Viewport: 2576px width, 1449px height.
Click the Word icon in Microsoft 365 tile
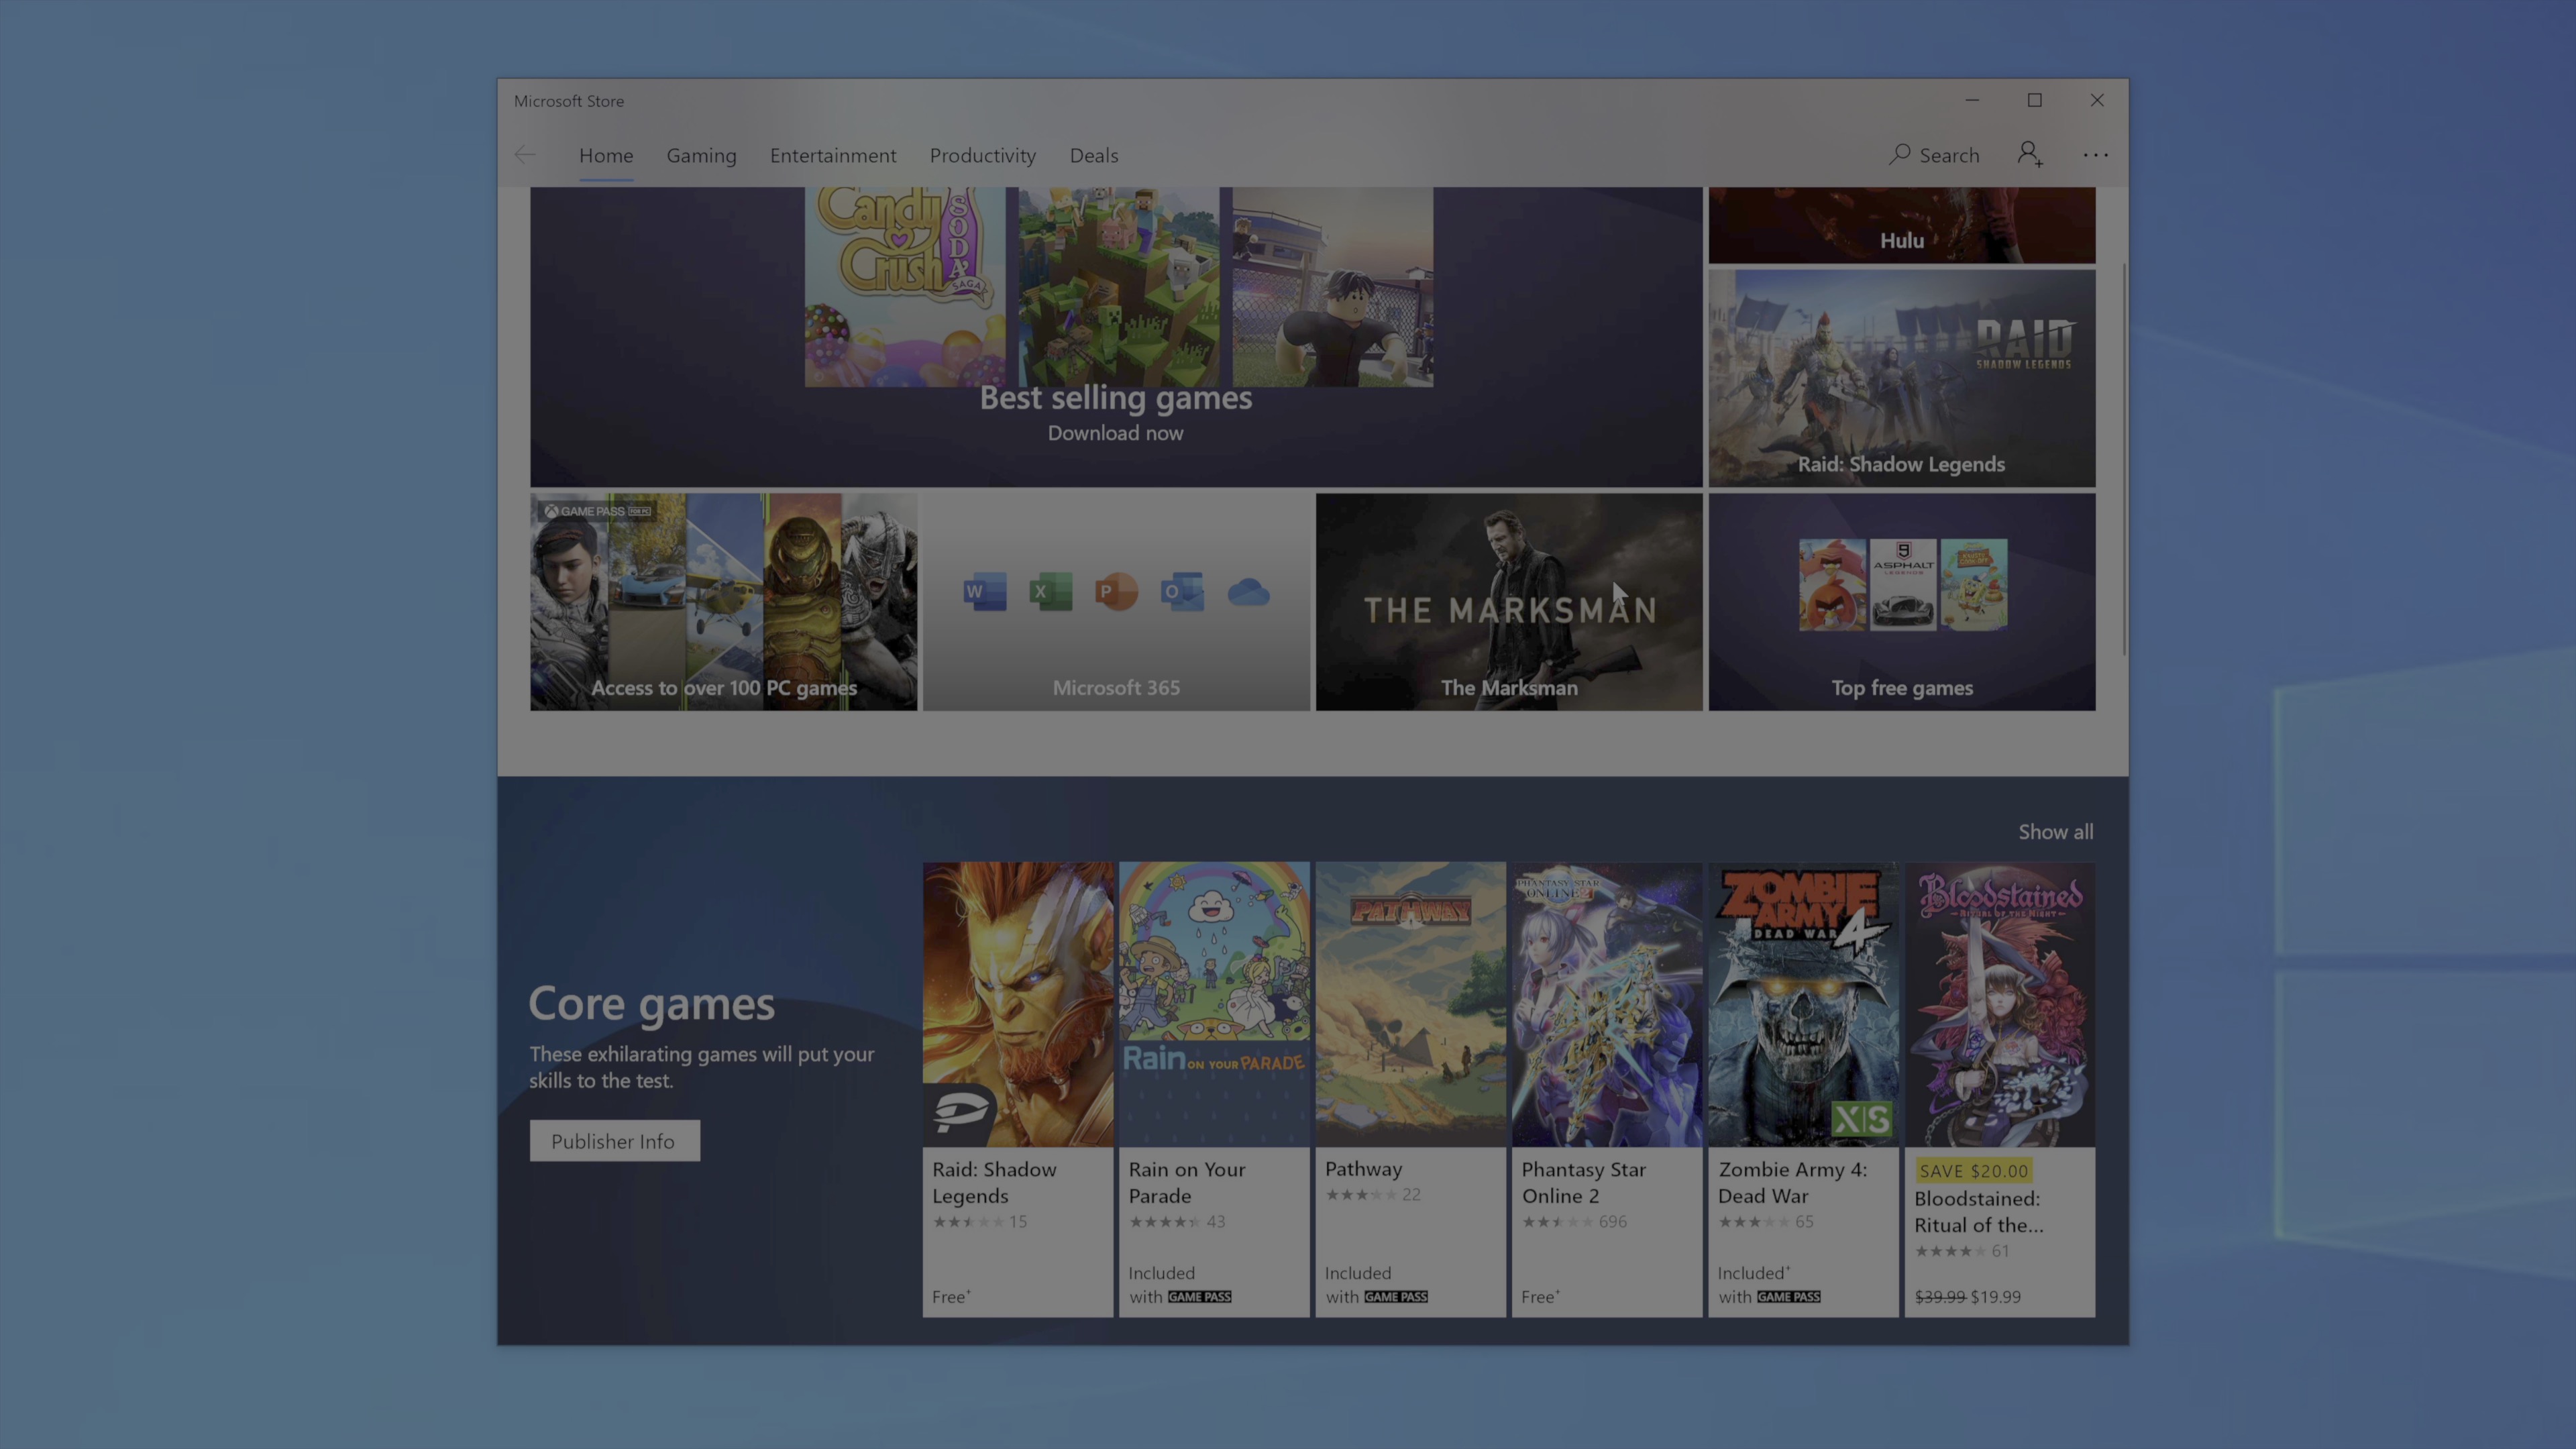click(984, 592)
